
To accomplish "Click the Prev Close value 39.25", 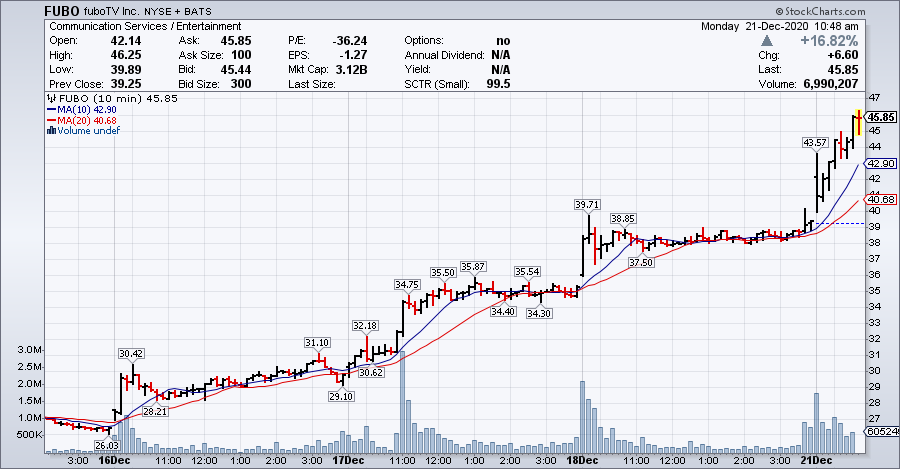I will pos(126,84).
